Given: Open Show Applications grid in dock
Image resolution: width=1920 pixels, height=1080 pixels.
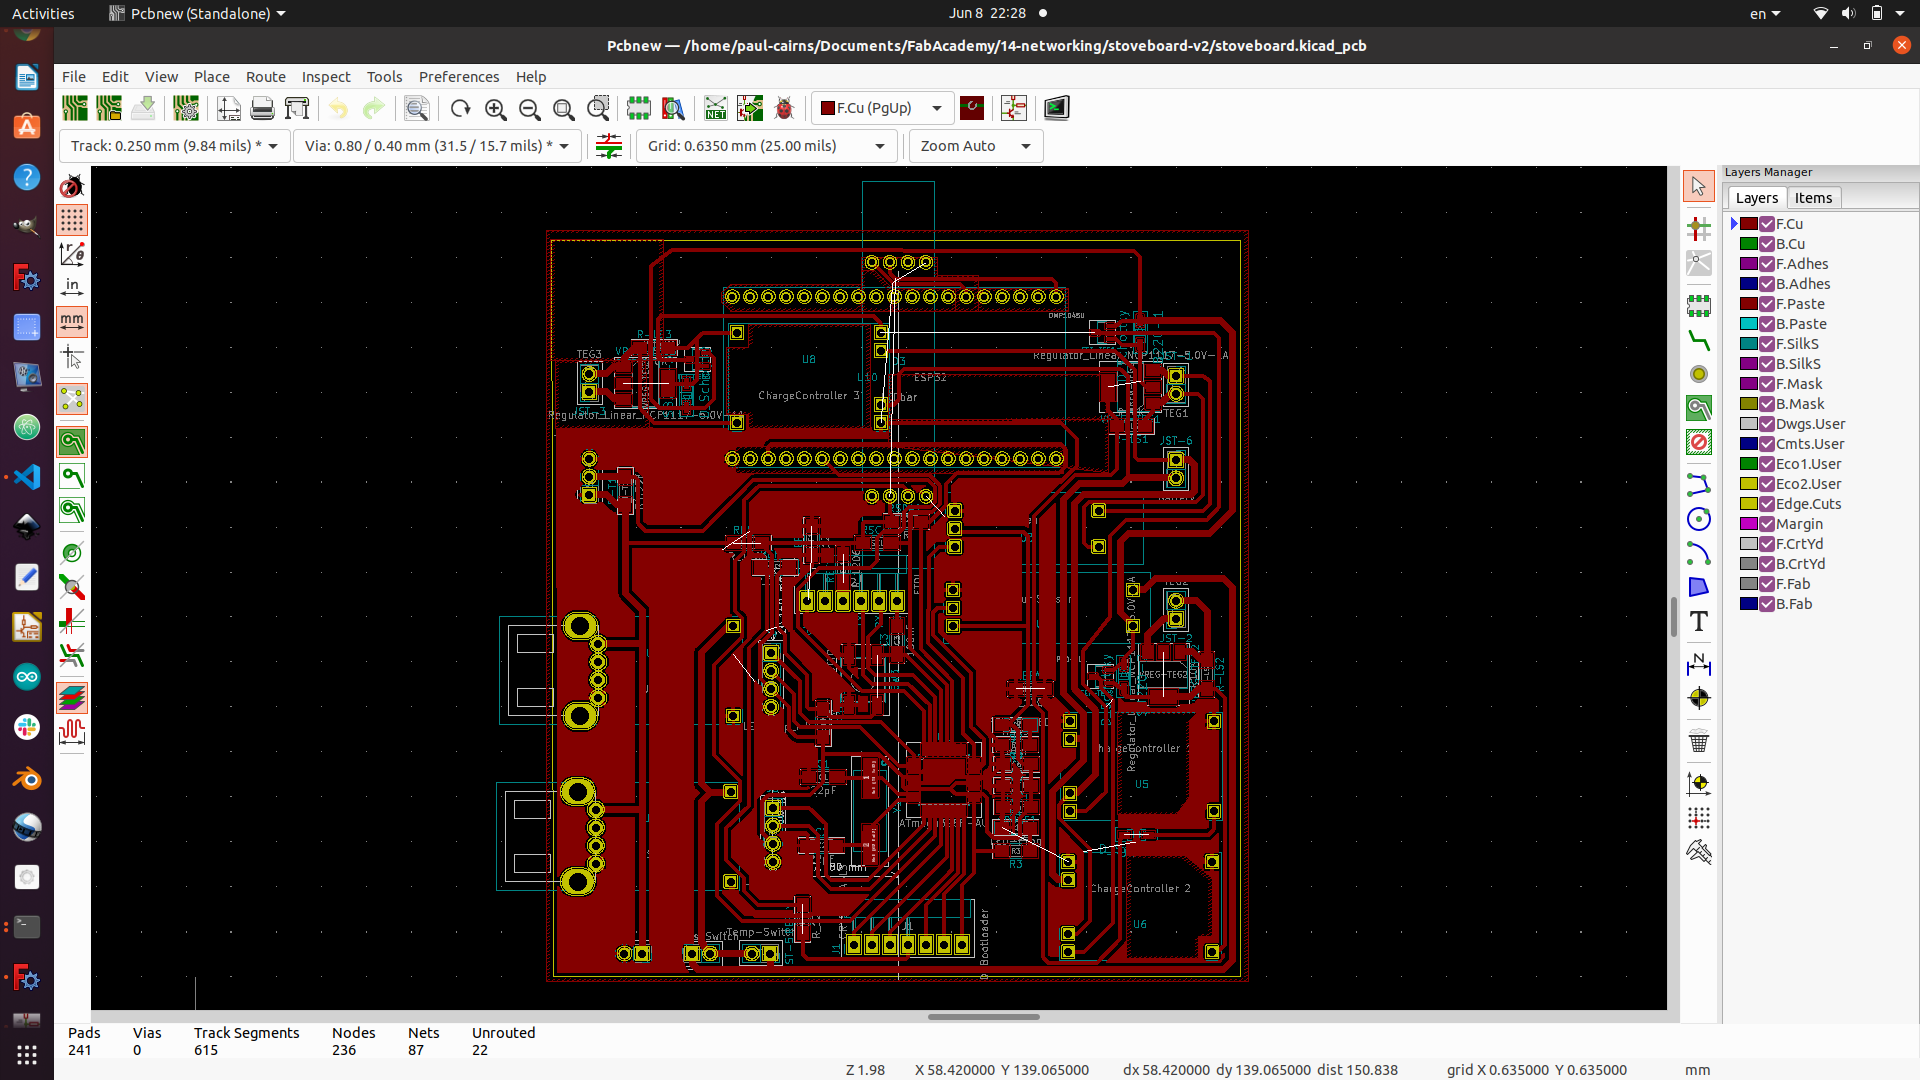Looking at the screenshot, I should pos(27,1054).
